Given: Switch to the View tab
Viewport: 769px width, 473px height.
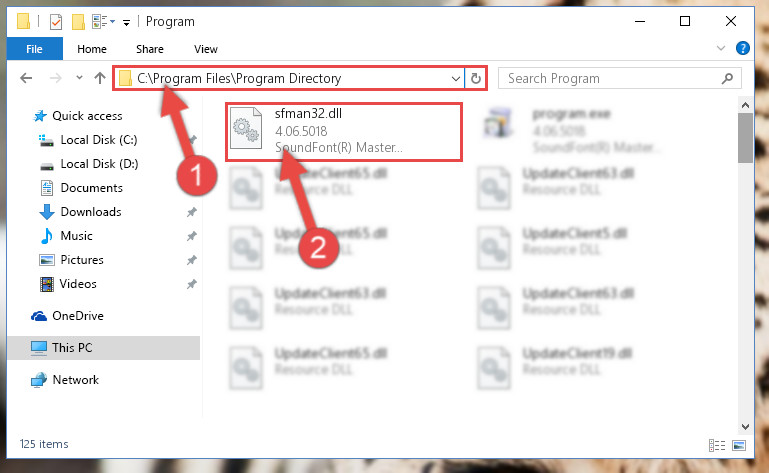Looking at the screenshot, I should (x=205, y=49).
